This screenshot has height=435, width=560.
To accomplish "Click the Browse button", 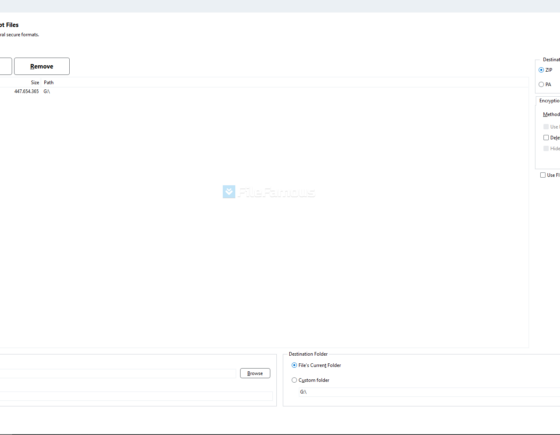I will click(x=255, y=373).
